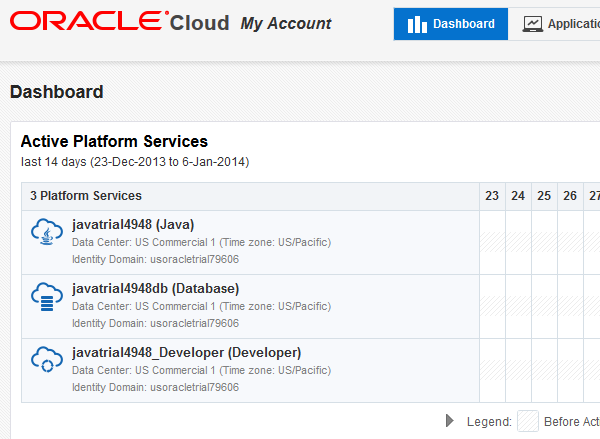Click Identity Domain text under javatrial4948 (Java)
This screenshot has width=600, height=439.
pos(155,259)
